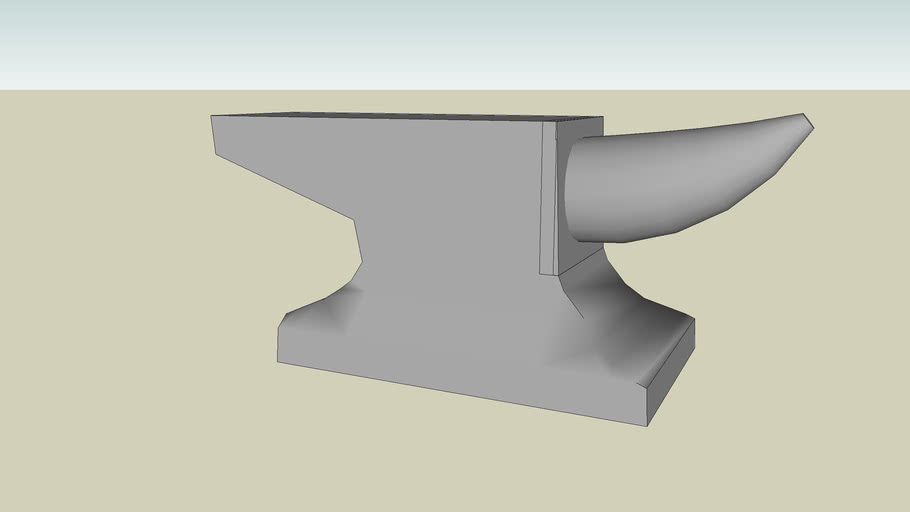Click the dark flat top face of the anvil
The image size is (910, 512).
pos(400,117)
